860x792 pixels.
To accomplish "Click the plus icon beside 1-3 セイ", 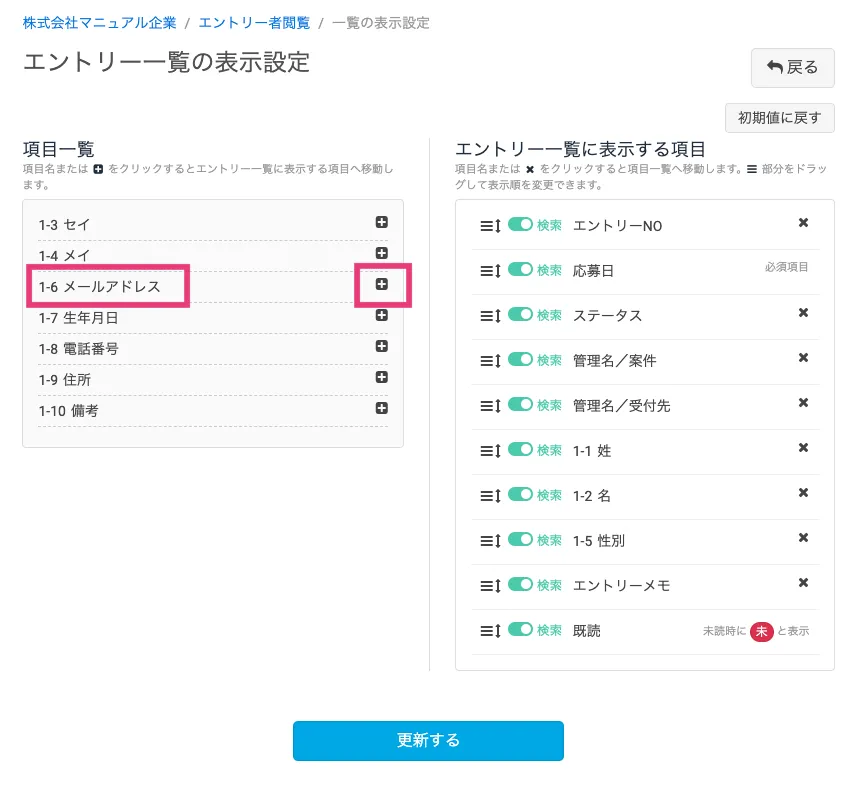I will 381,223.
